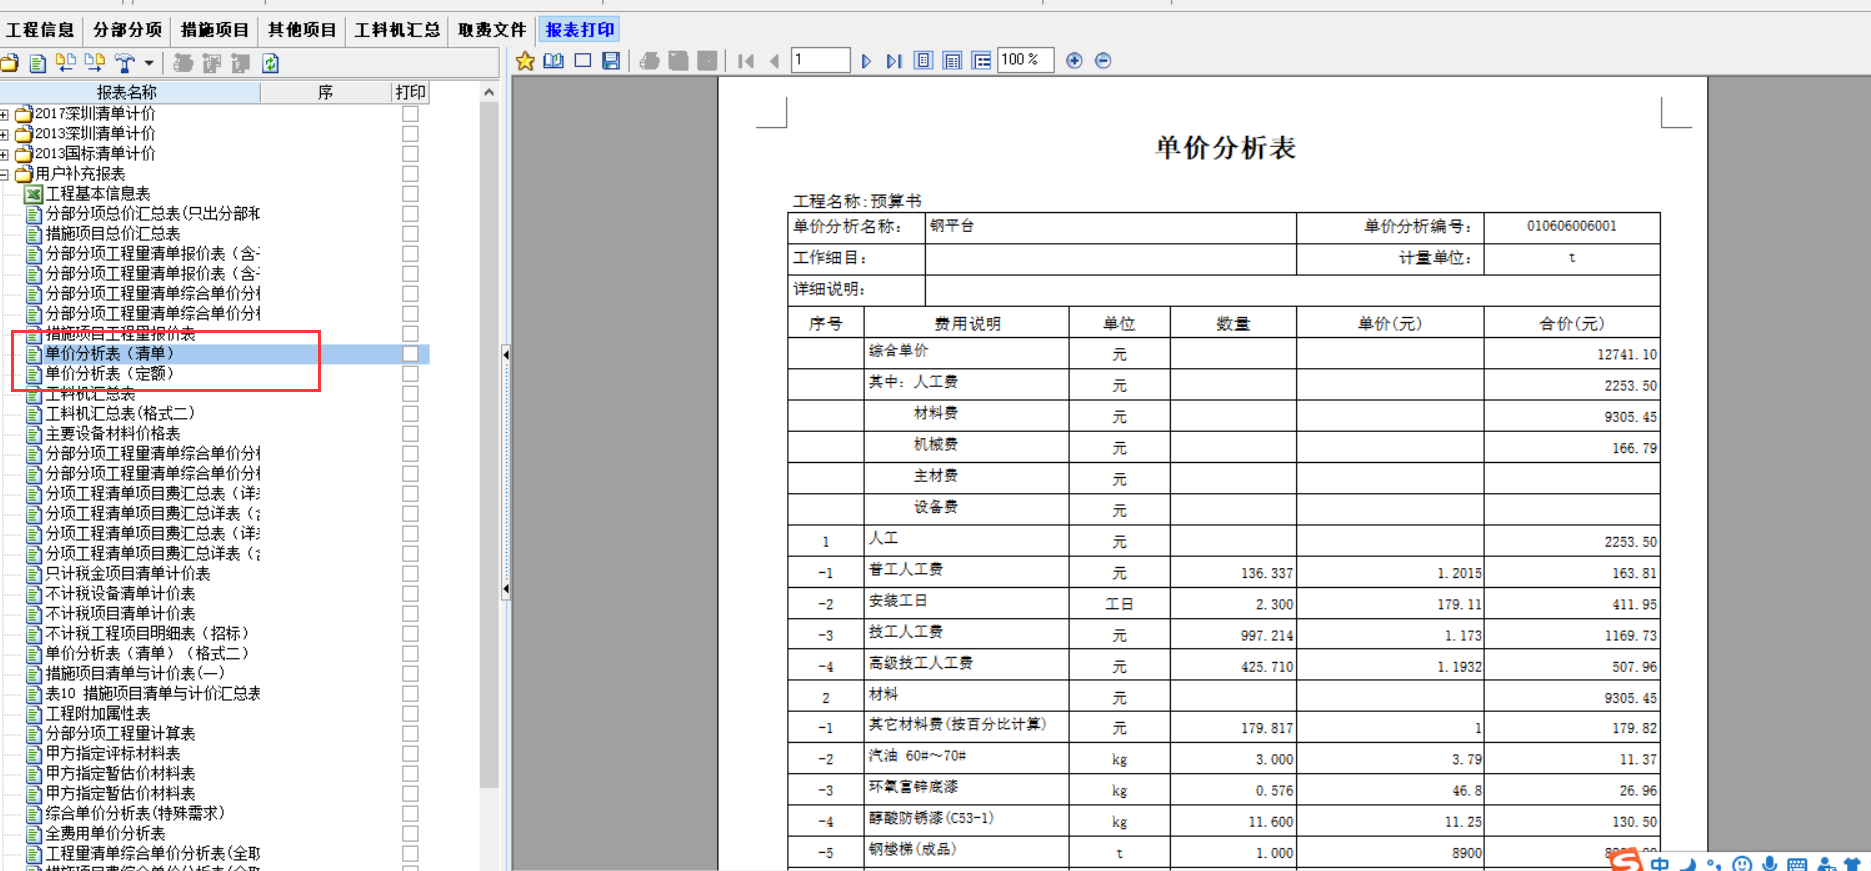The width and height of the screenshot is (1871, 871).
Task: Click the open folder icon in left toolbar
Action: coord(10,63)
